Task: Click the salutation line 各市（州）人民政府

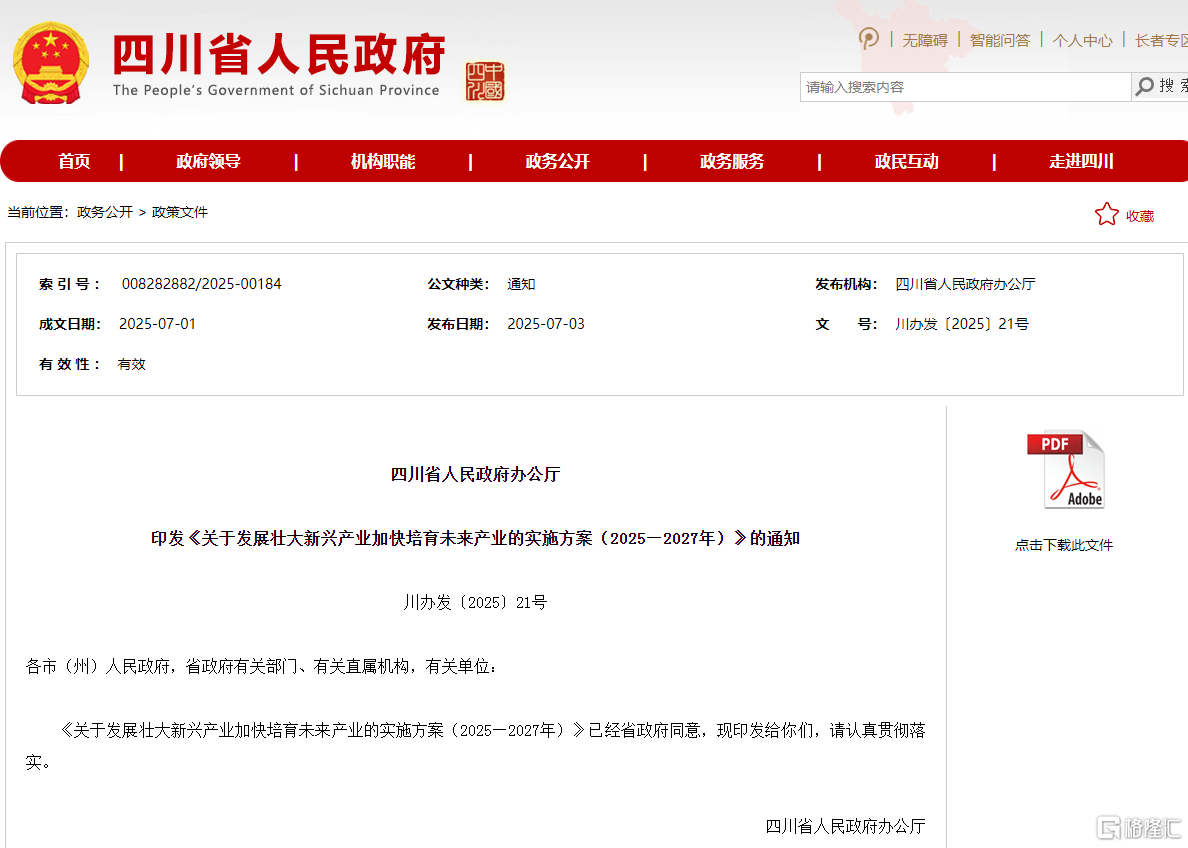Action: click(x=261, y=667)
